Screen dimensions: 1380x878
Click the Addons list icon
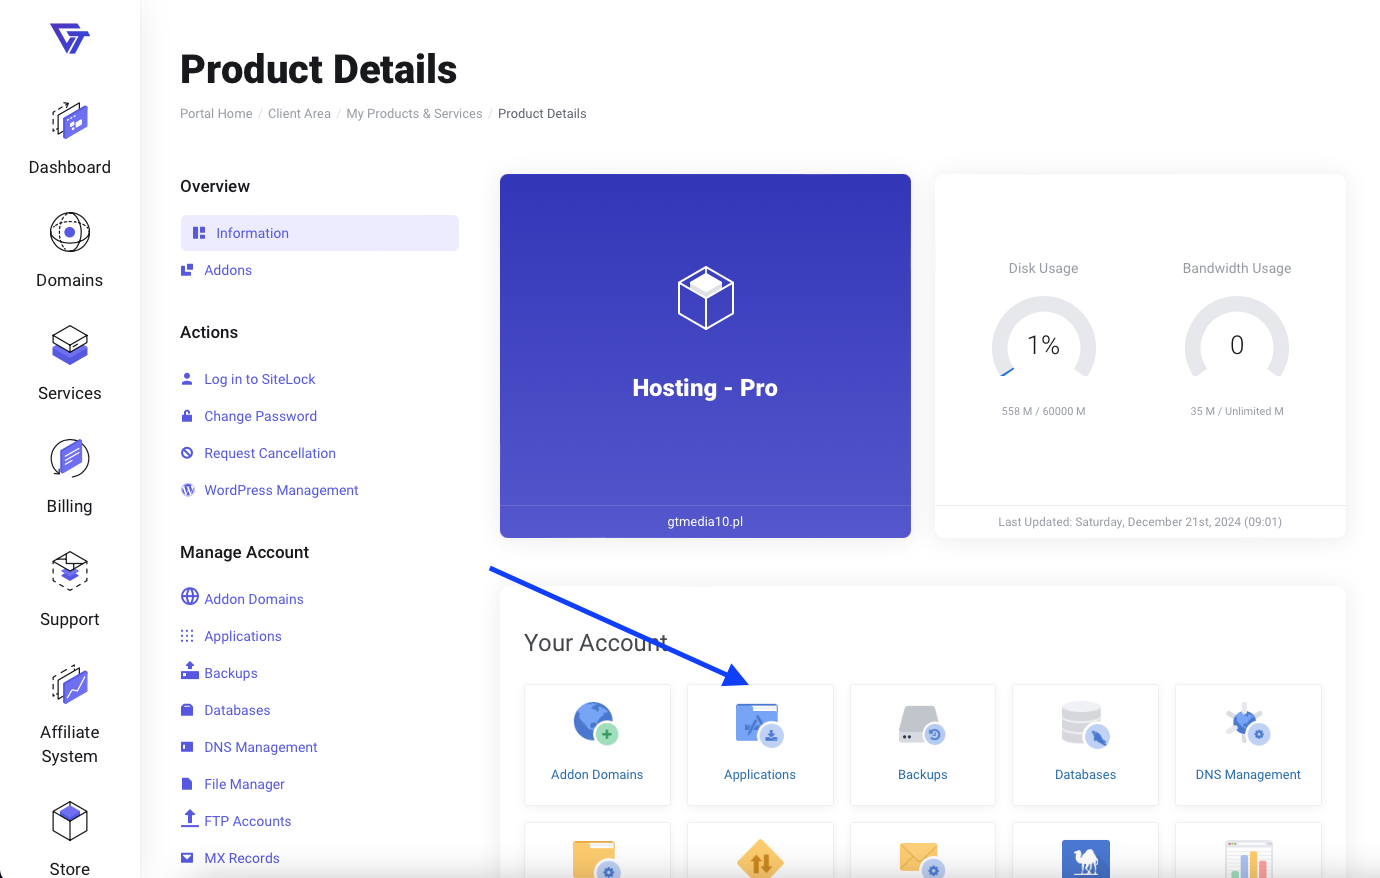[187, 270]
